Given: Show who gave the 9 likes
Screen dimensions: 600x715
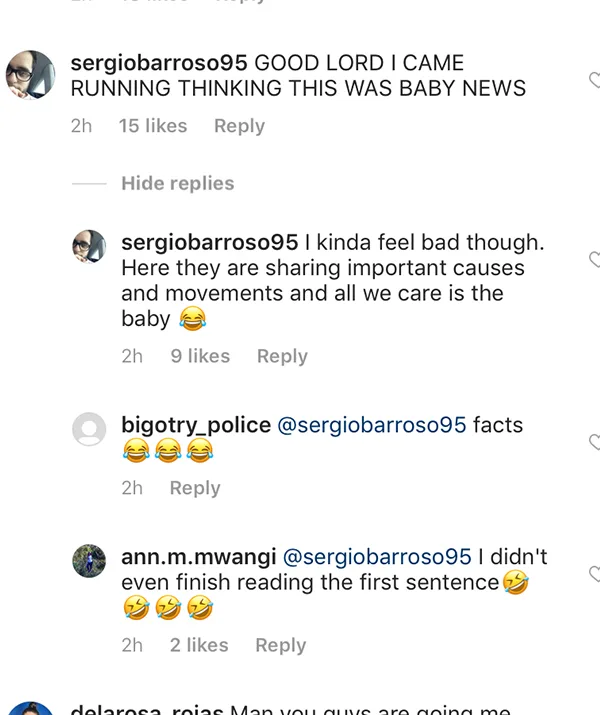Looking at the screenshot, I should tap(199, 356).
